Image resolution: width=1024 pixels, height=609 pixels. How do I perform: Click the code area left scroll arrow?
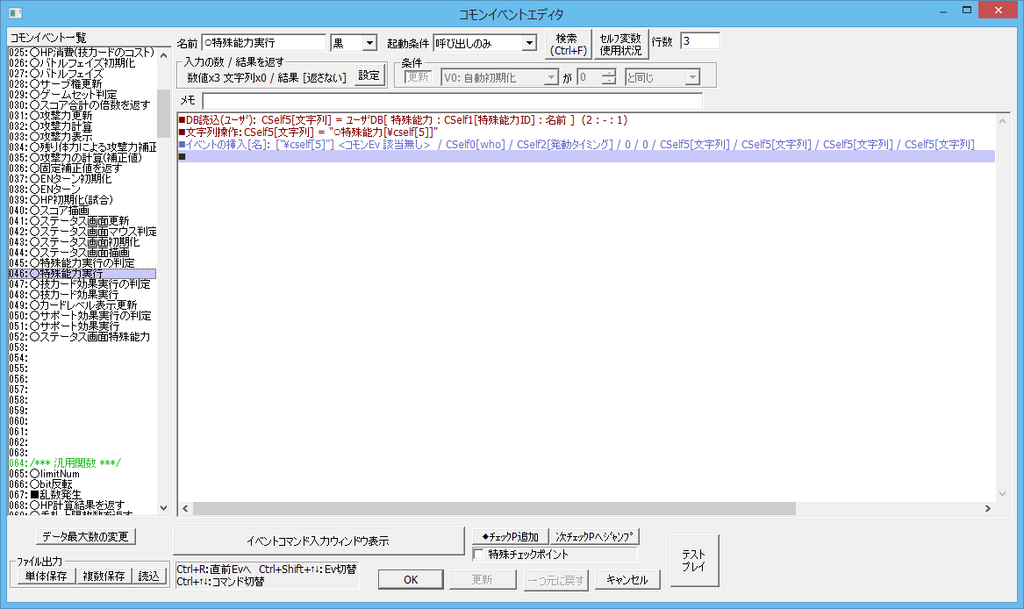click(185, 508)
